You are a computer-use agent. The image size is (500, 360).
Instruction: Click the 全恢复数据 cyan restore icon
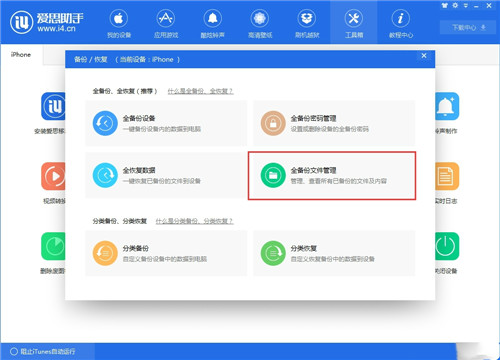[105, 175]
